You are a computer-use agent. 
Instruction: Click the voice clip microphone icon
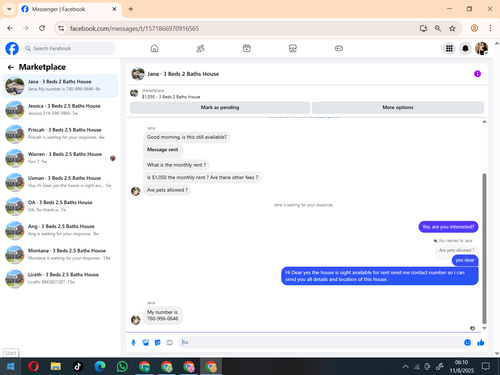pyautogui.click(x=133, y=342)
